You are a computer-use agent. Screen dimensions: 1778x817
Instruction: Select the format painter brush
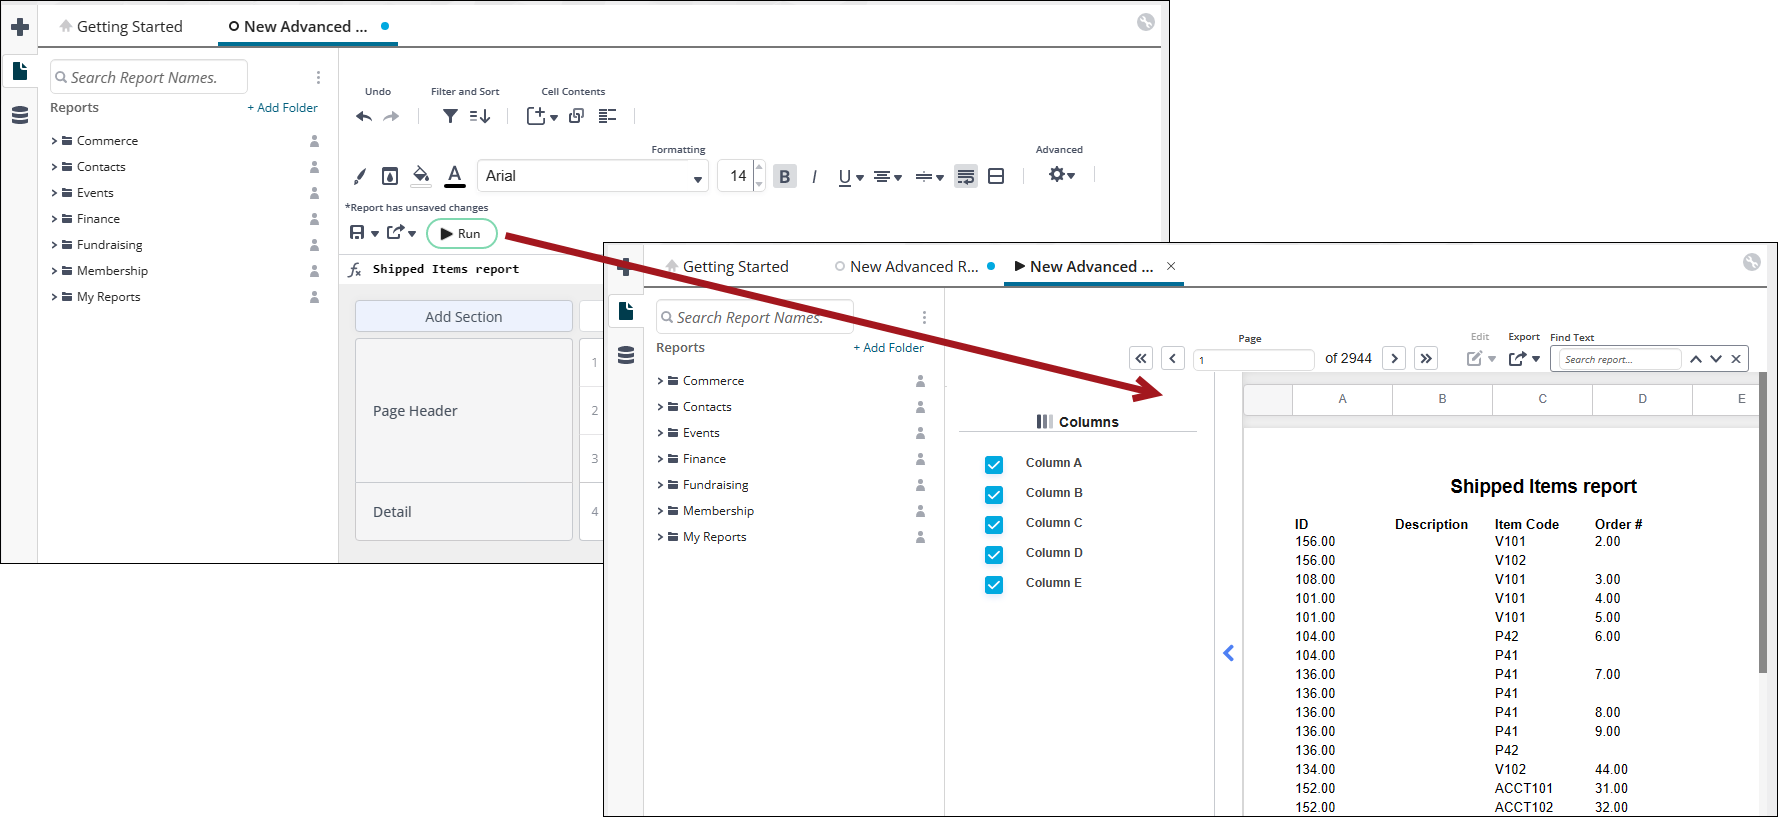360,176
